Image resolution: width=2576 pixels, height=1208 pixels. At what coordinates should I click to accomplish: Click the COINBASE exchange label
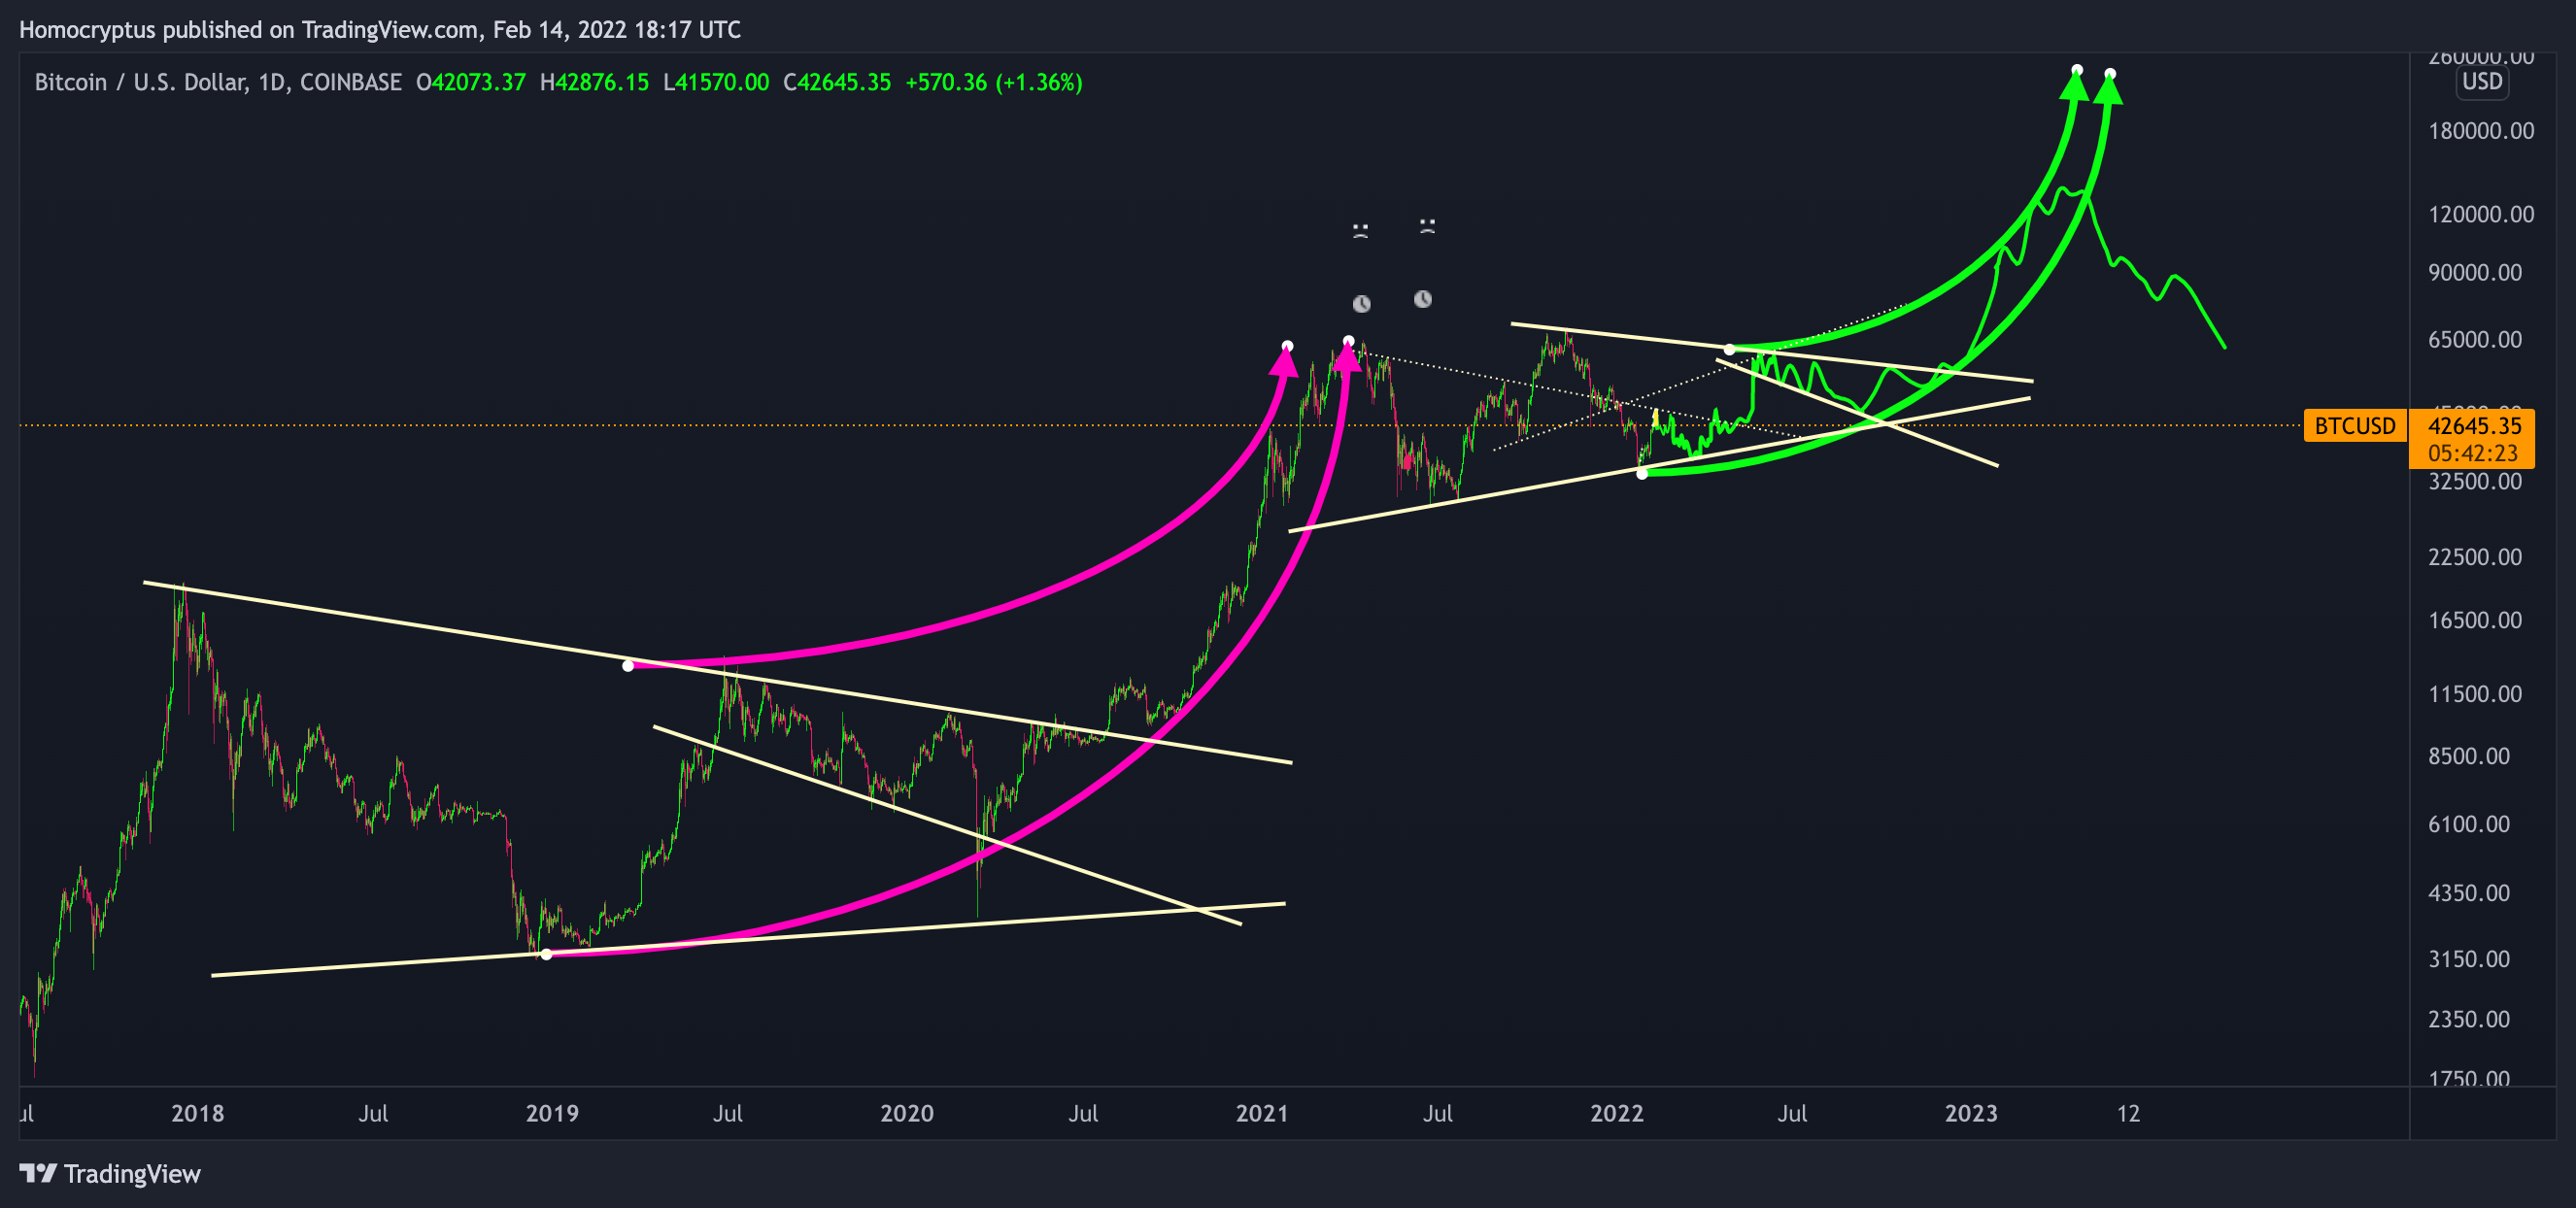pyautogui.click(x=350, y=82)
